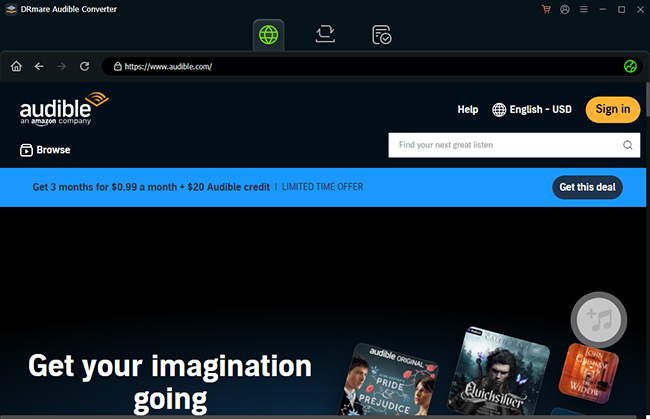
Task: Open the web browser tab globe icon
Action: 270,34
